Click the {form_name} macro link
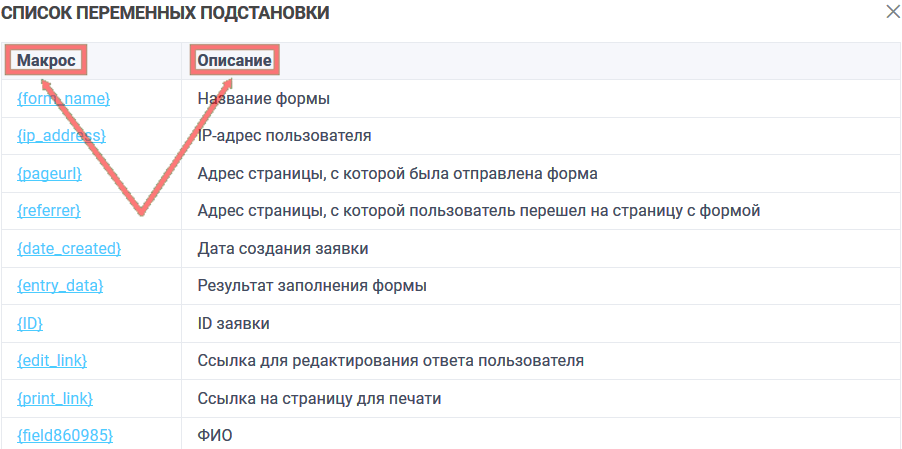The width and height of the screenshot is (902, 449). (x=63, y=98)
